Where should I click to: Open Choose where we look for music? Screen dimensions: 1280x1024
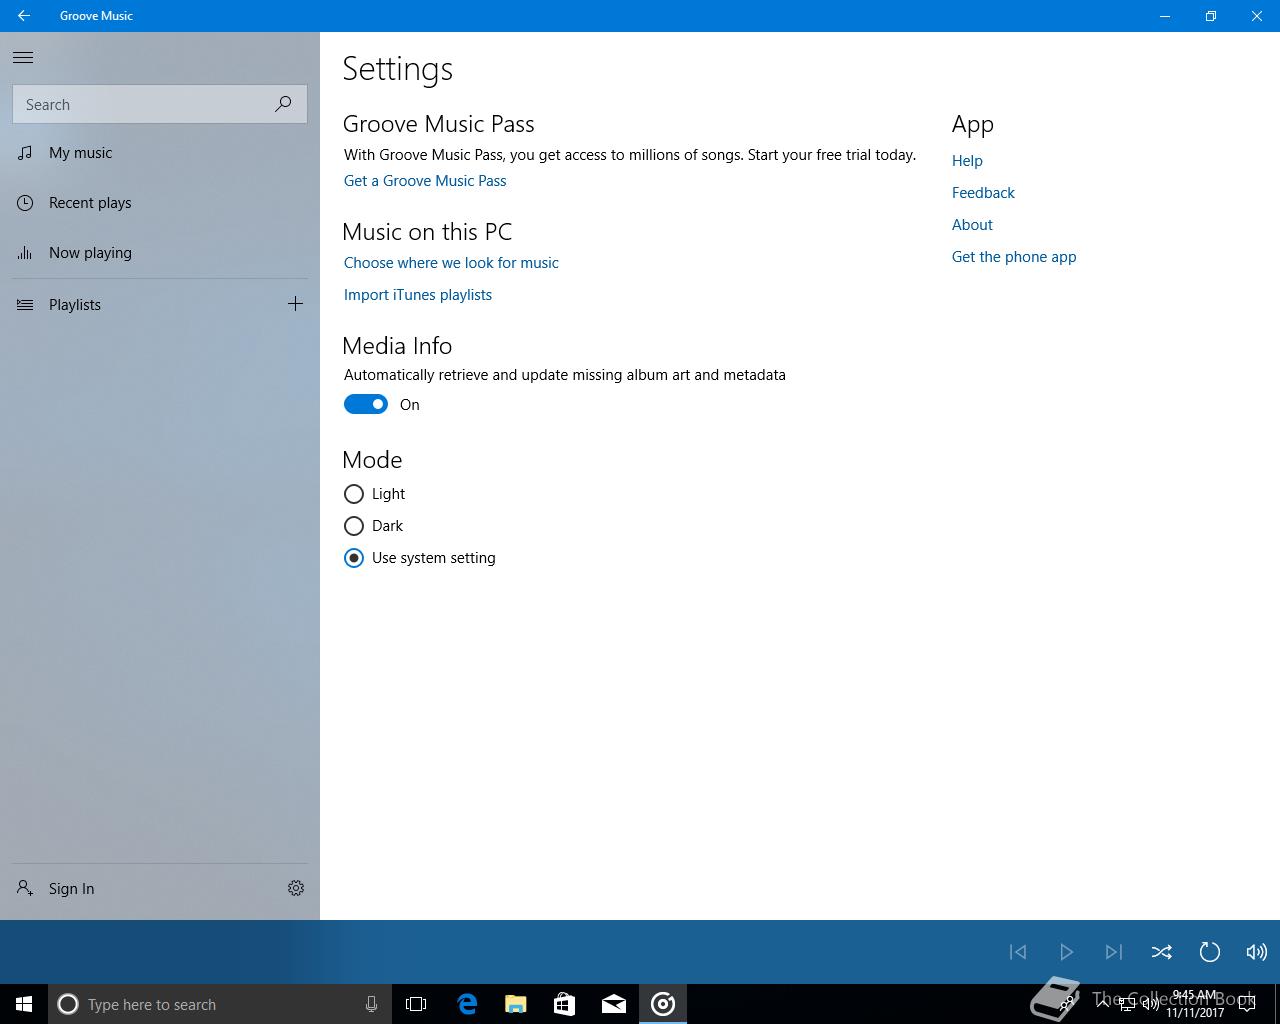coord(451,263)
